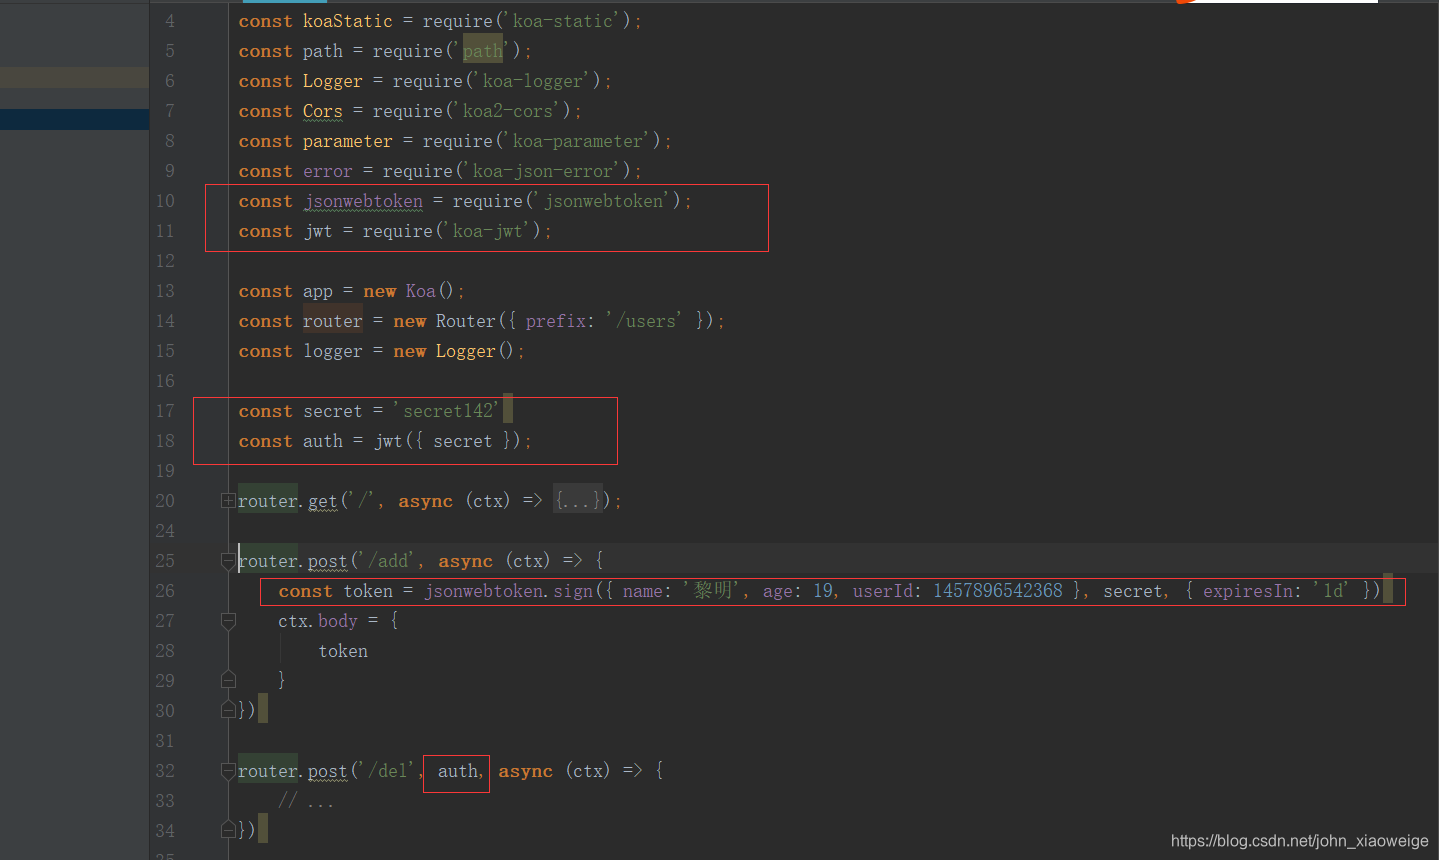Click the 'koa2-cors' string literal

[507, 111]
